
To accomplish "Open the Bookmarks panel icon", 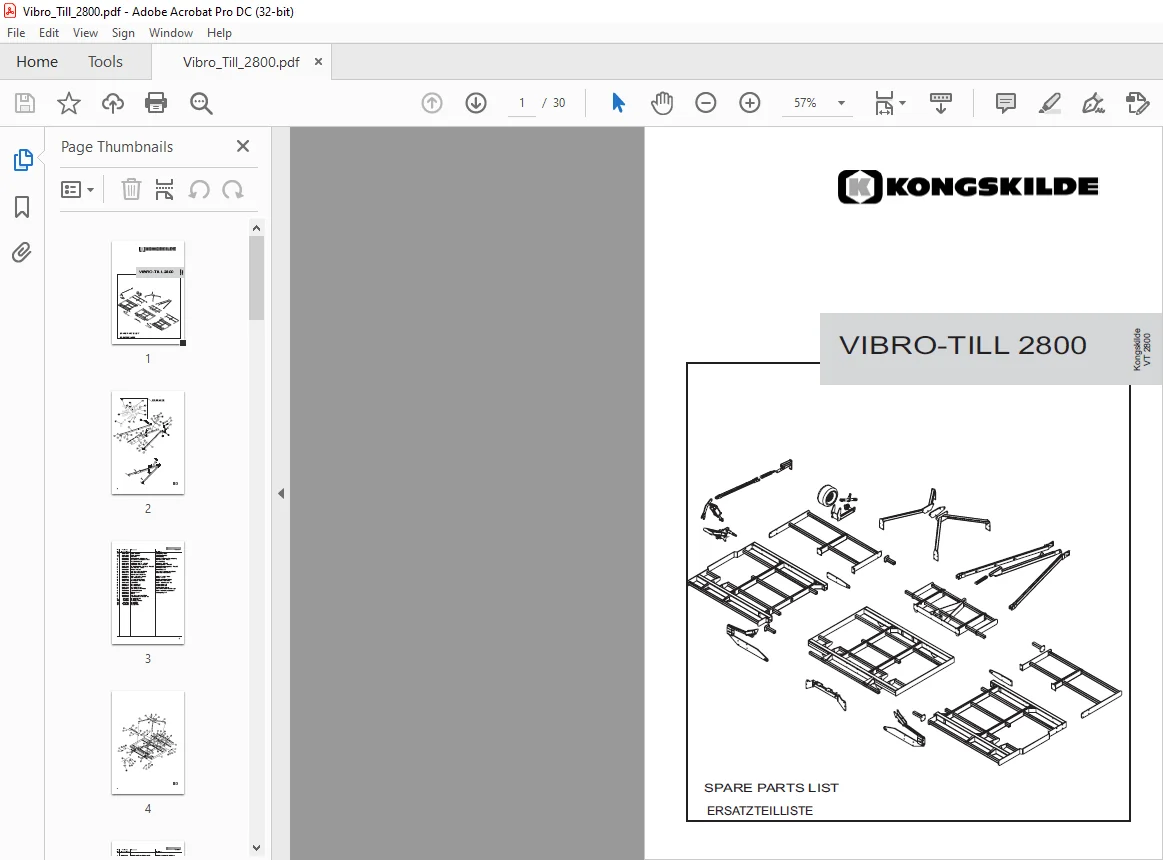I will coord(22,207).
